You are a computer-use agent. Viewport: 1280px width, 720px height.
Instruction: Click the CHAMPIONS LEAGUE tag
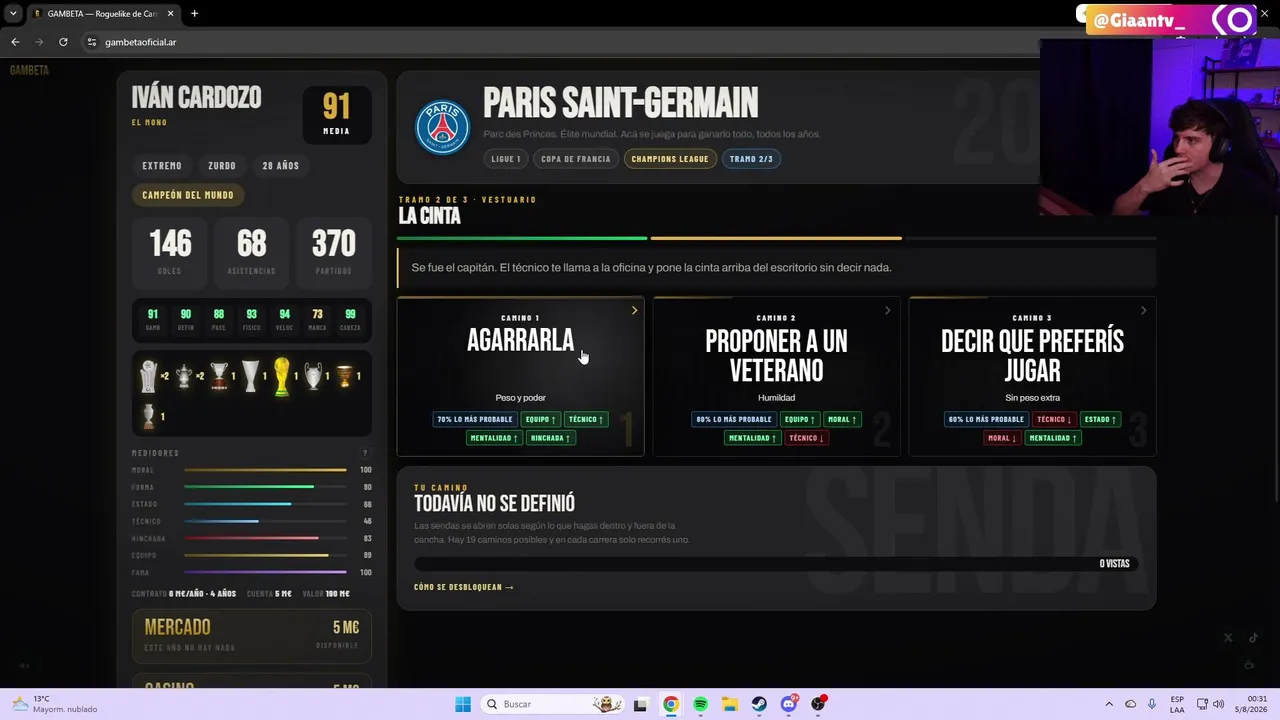click(x=670, y=159)
